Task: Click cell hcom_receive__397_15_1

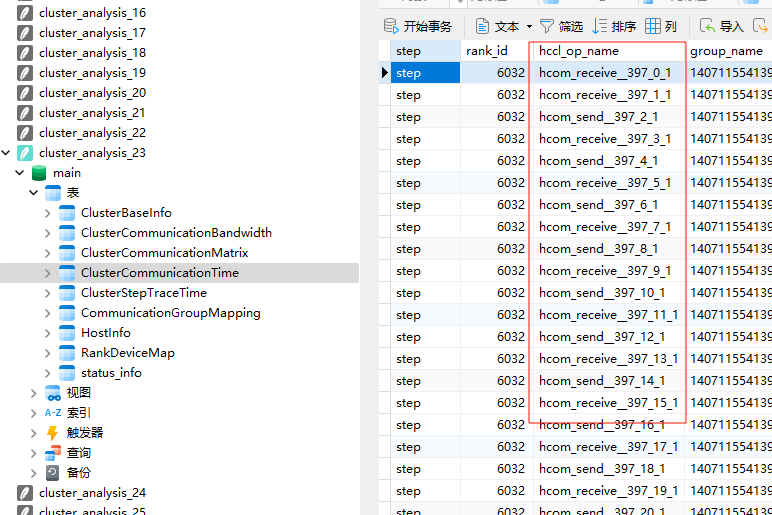Action: (609, 403)
